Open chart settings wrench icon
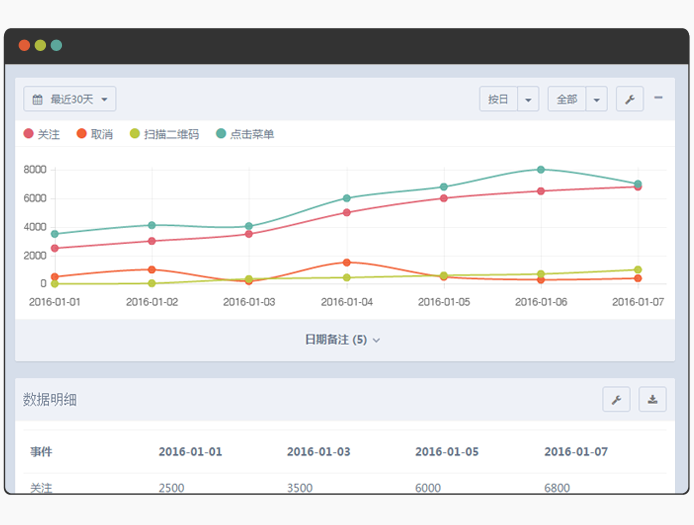 pos(630,99)
